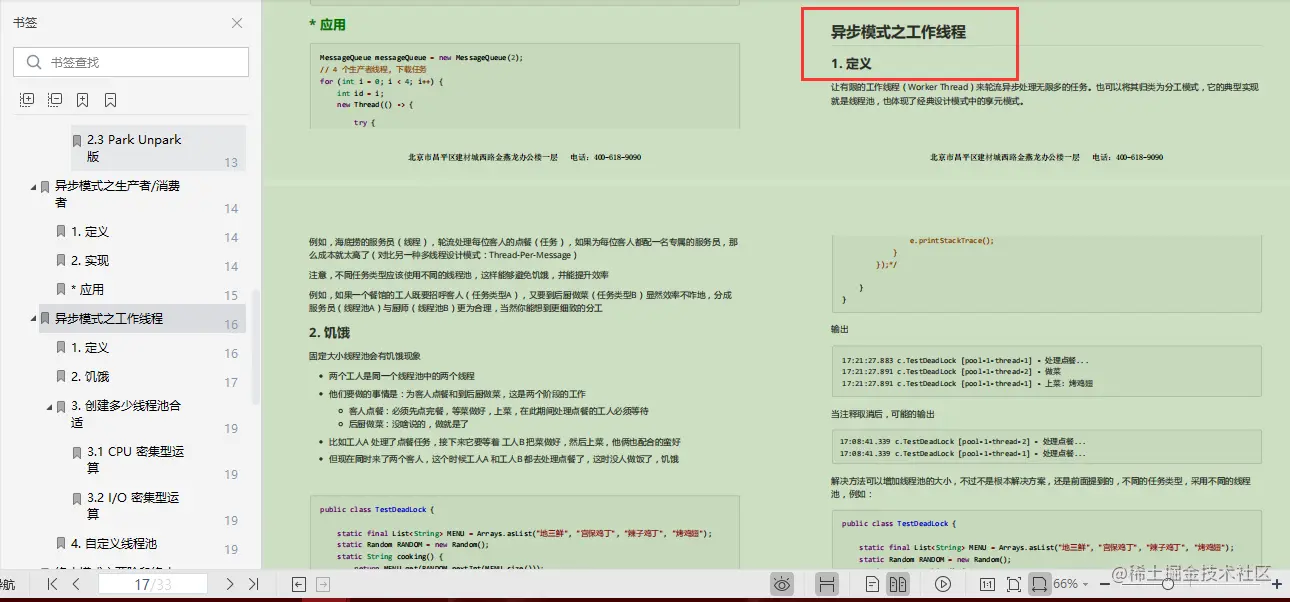Screen dimensions: 1290x602
Task: Go to the last page
Action: (x=252, y=584)
